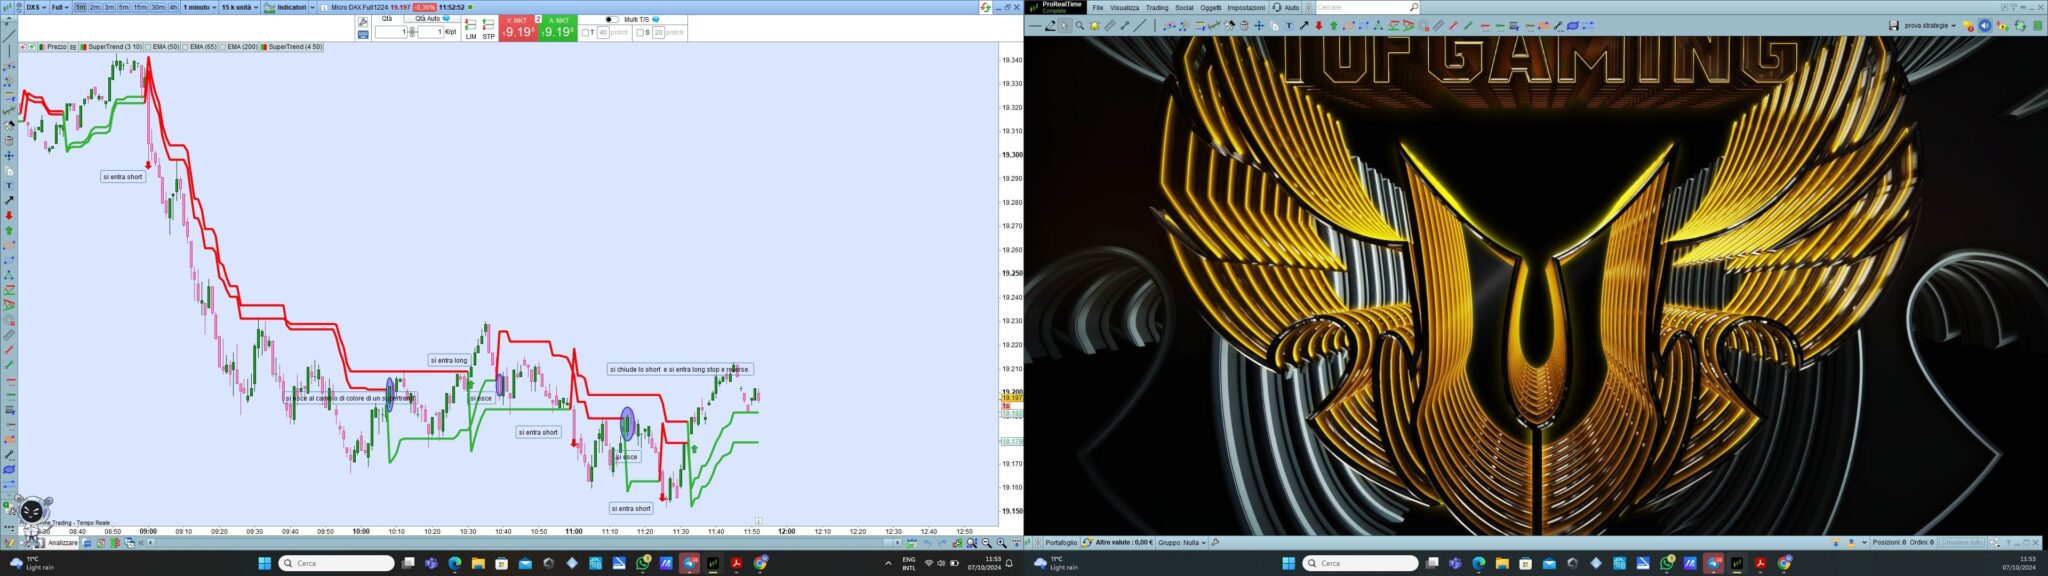Screen dimensions: 2048x576
Task: Select the cursor pointer tool in ProRealTime toolbar
Action: click(x=1065, y=26)
